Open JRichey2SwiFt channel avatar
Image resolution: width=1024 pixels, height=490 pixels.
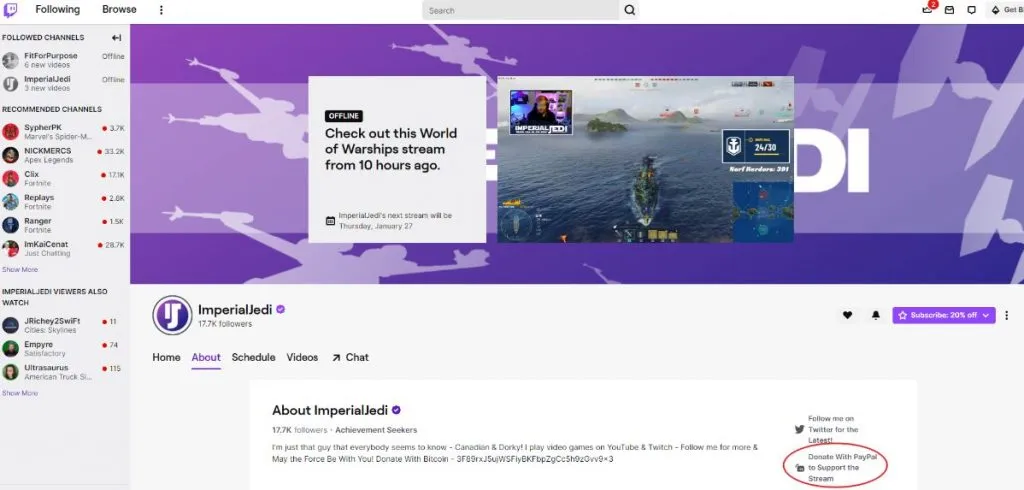point(10,325)
